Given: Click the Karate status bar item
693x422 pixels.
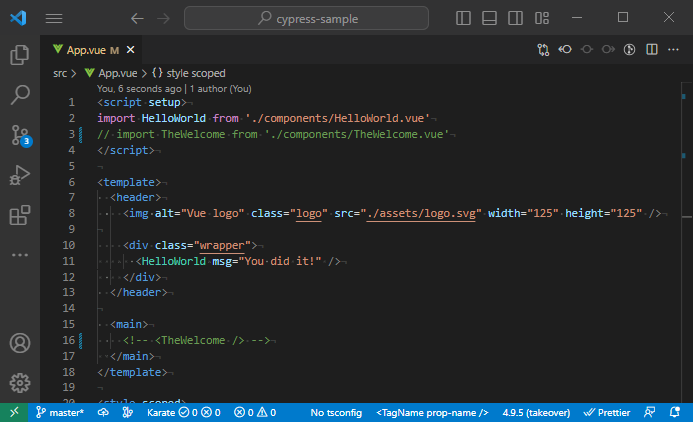Looking at the screenshot, I should [184, 412].
